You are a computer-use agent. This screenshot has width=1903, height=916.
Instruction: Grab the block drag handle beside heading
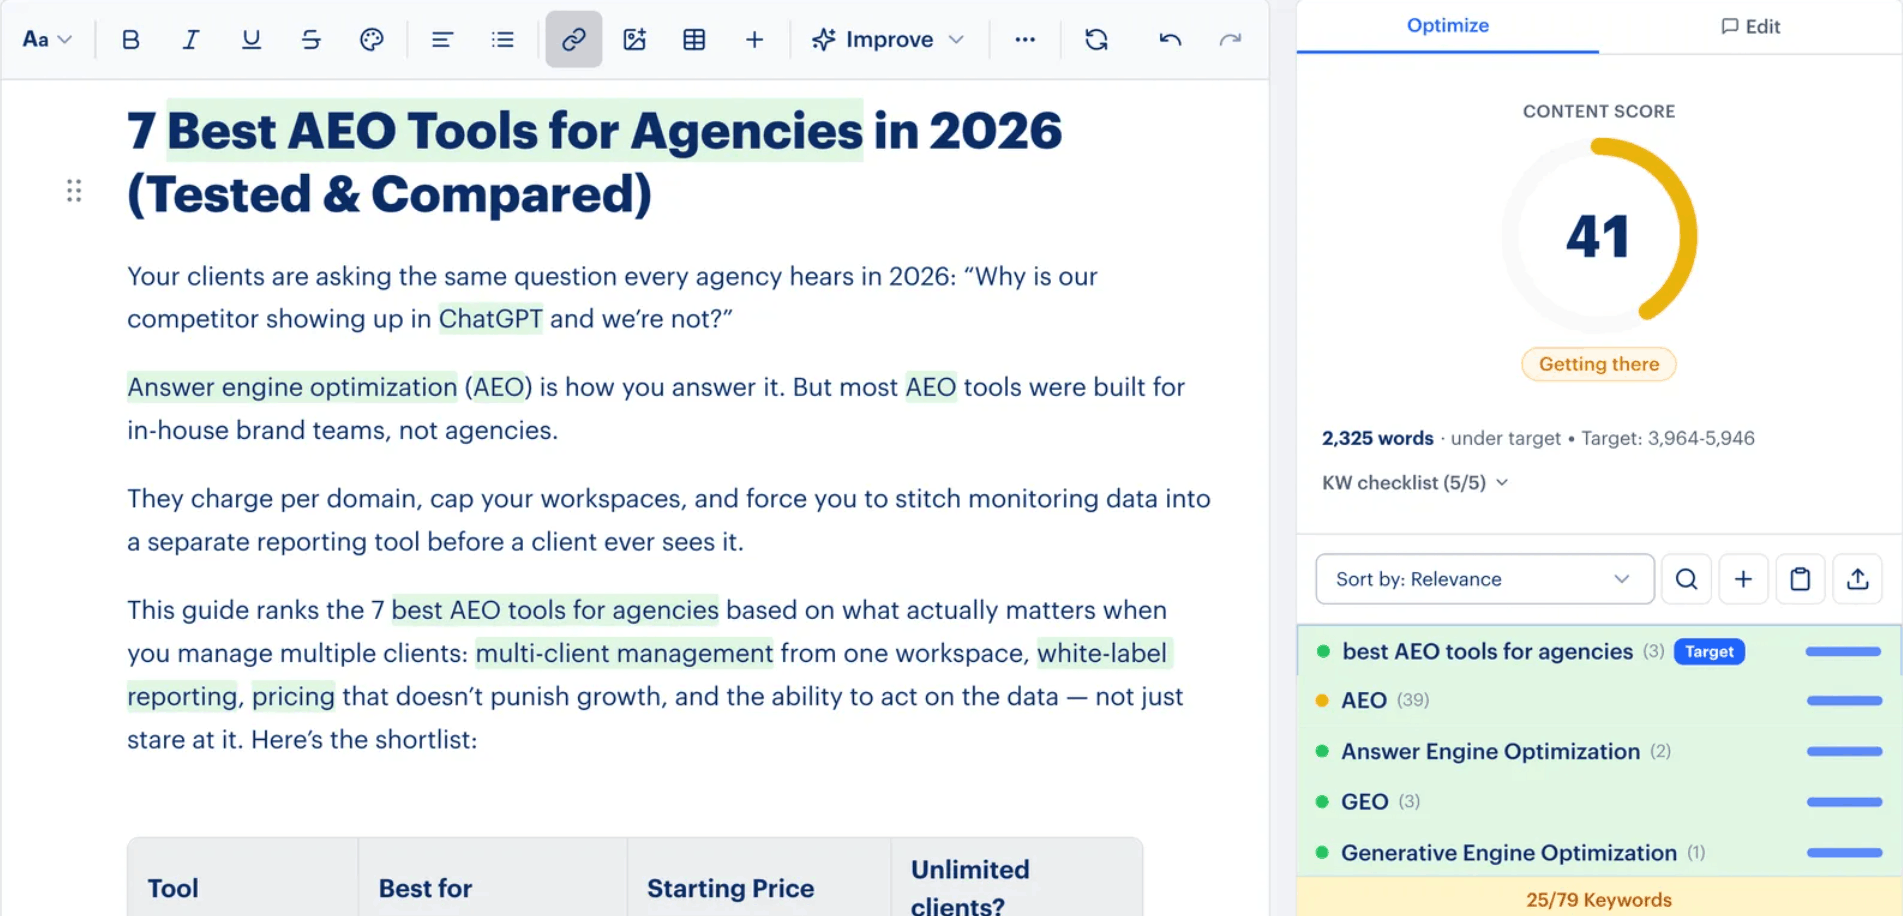click(74, 190)
